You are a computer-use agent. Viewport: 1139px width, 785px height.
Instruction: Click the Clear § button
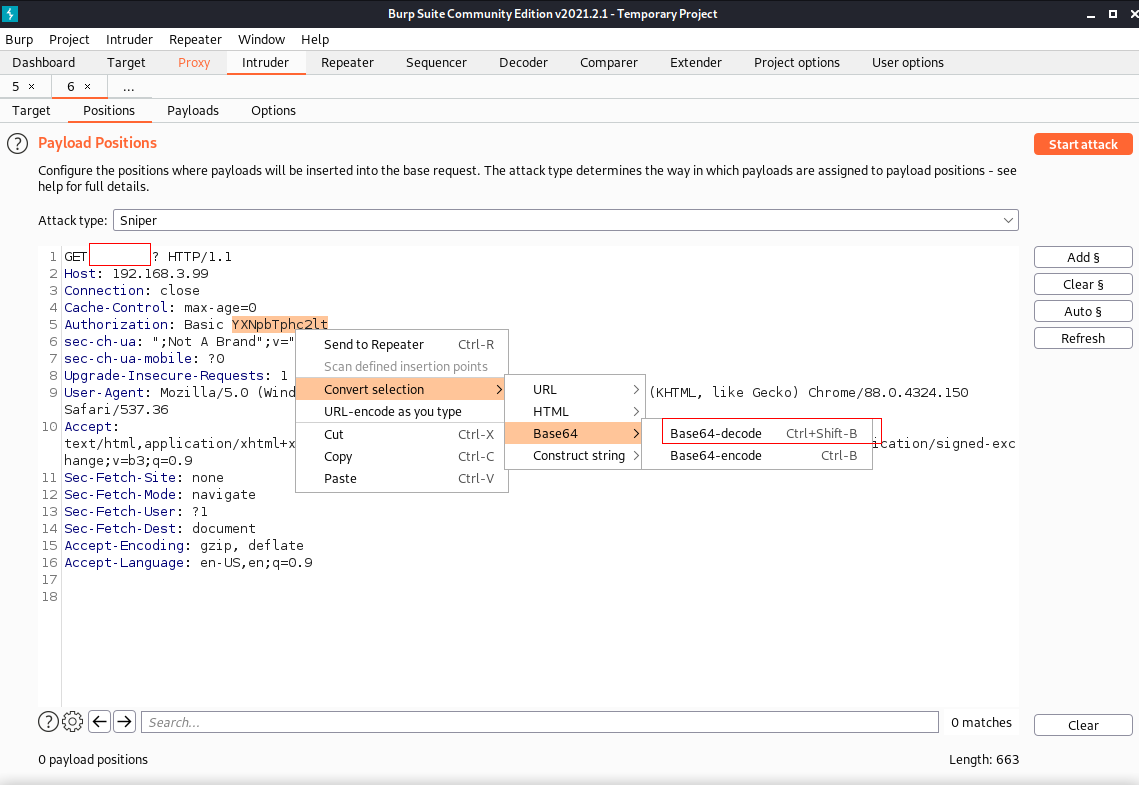click(x=1083, y=284)
